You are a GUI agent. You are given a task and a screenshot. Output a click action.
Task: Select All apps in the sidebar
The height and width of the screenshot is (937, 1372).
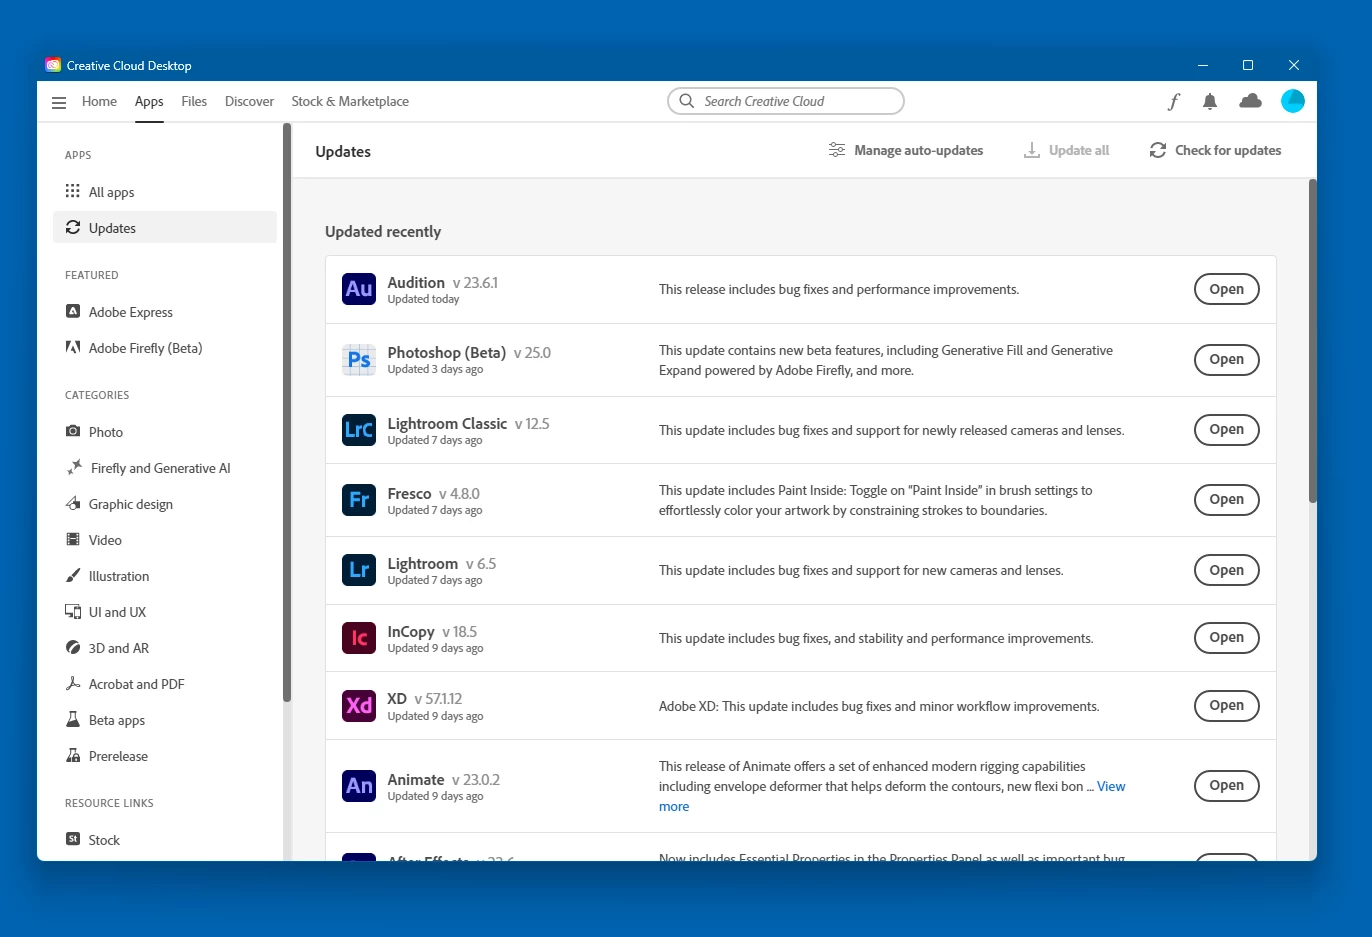click(x=165, y=192)
